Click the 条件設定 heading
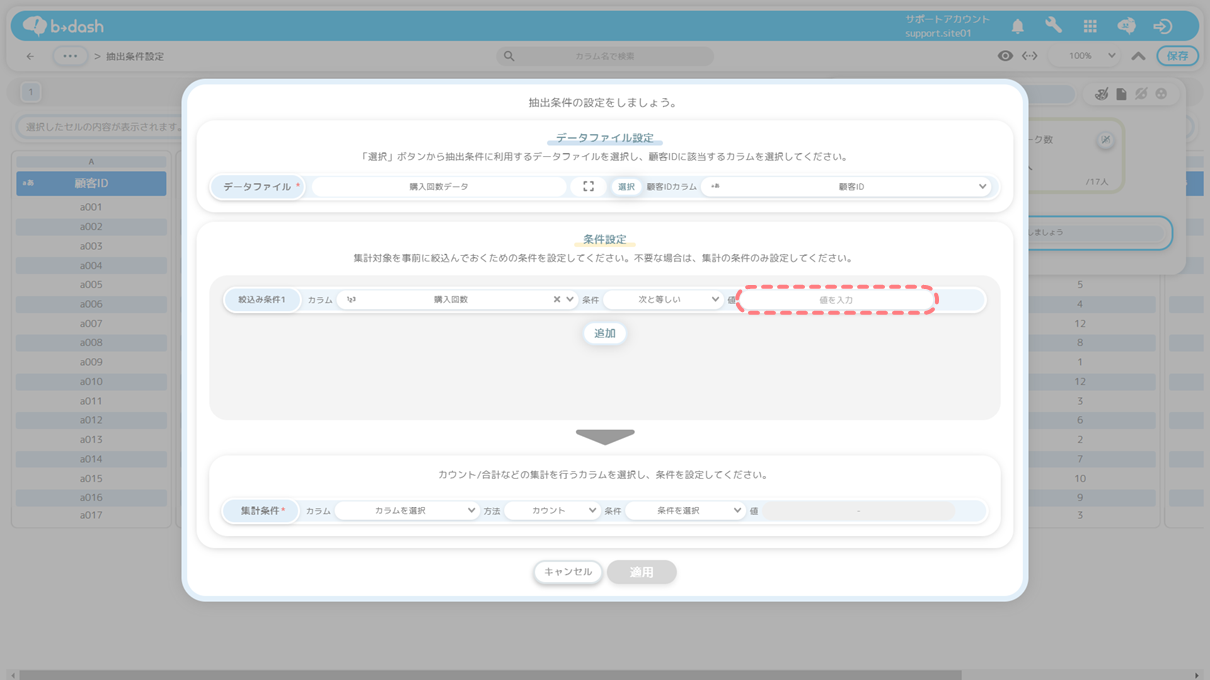 tap(605, 240)
